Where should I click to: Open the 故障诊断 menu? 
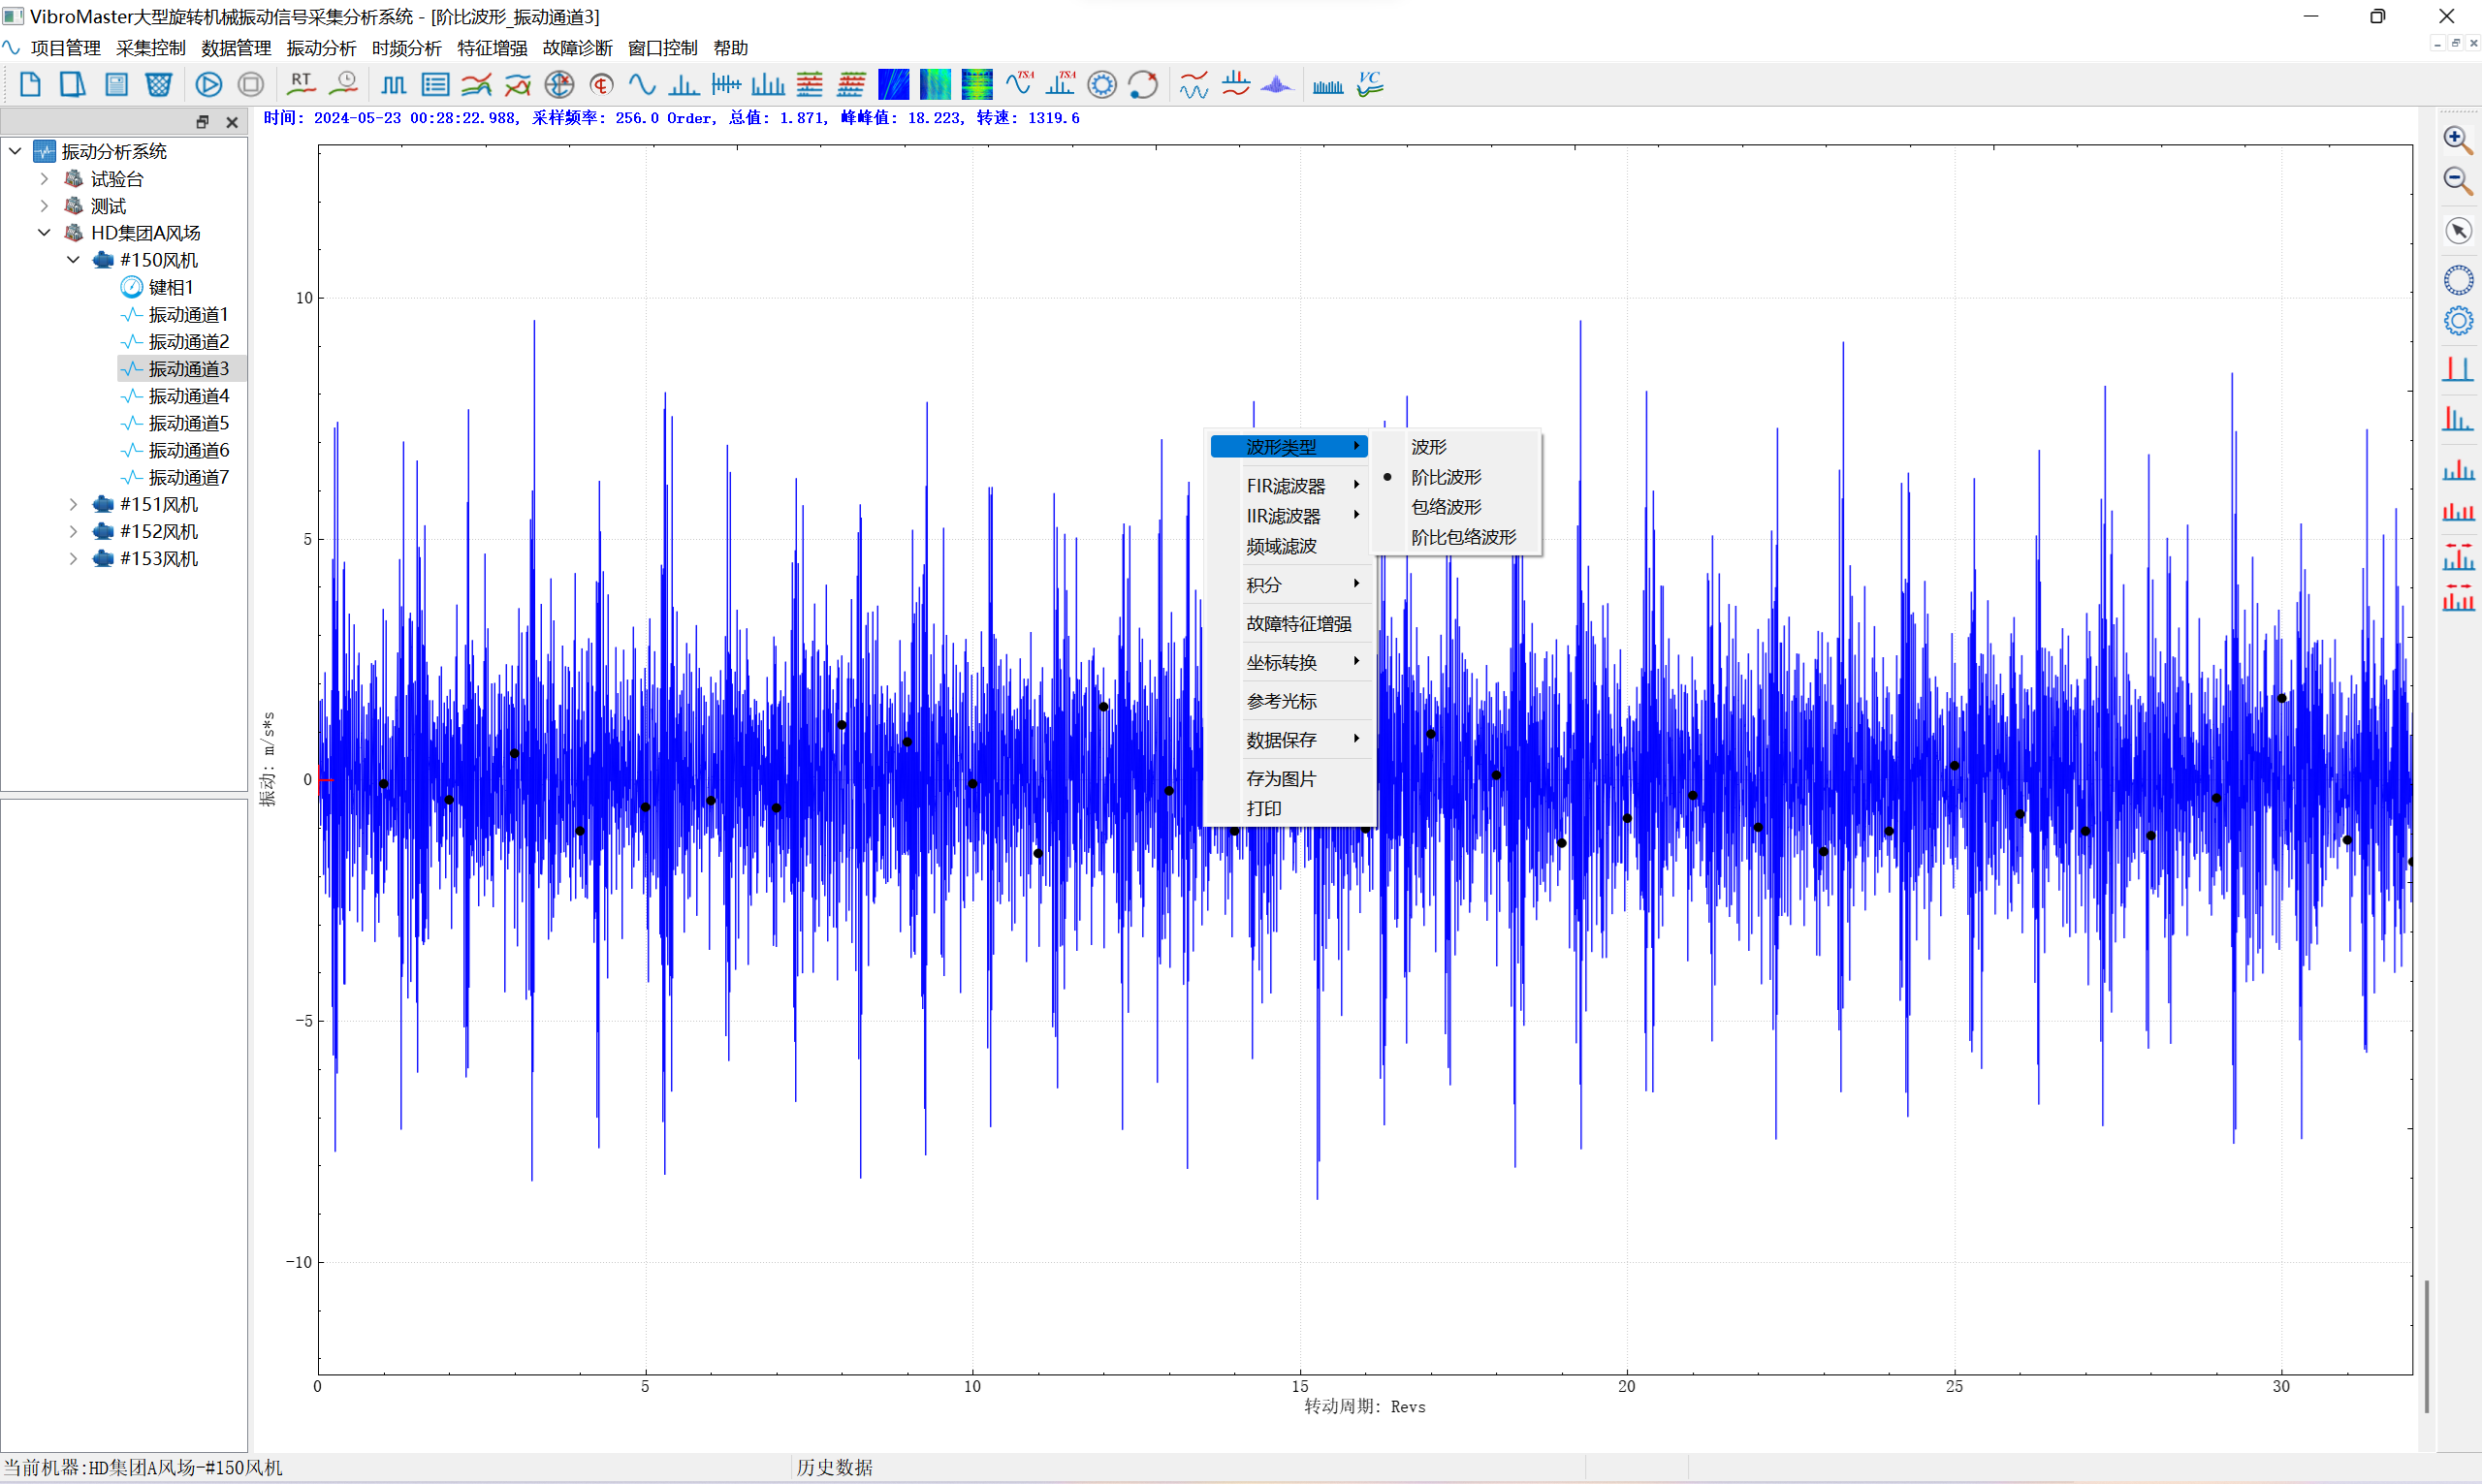pyautogui.click(x=577, y=48)
